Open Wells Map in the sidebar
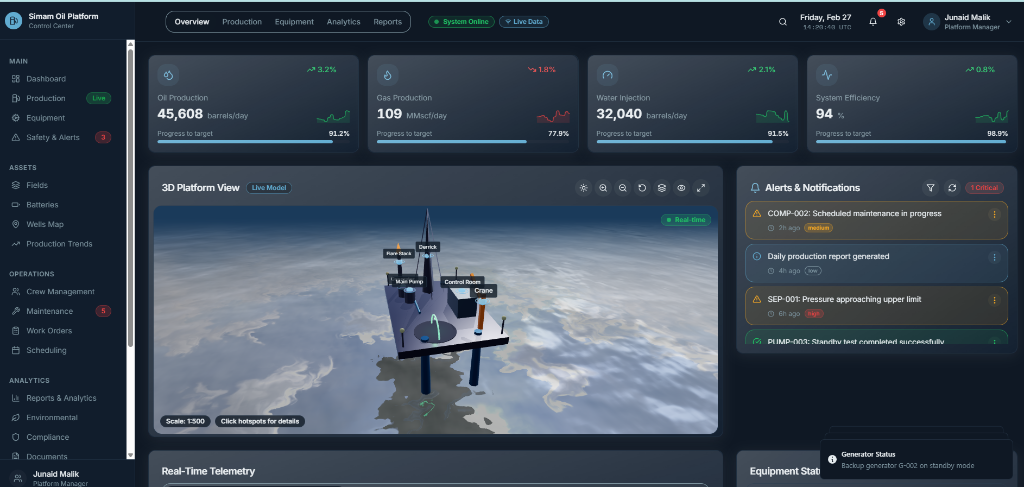1024x487 pixels. (x=45, y=224)
